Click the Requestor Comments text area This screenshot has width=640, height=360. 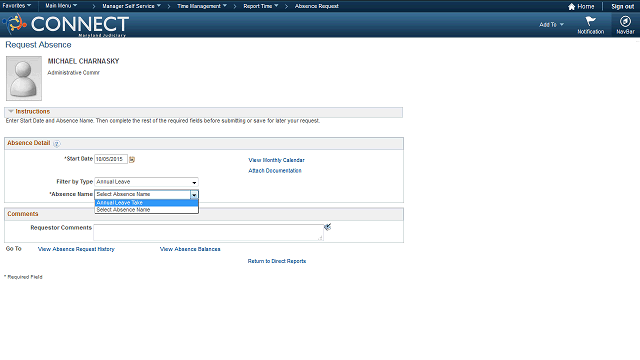click(208, 232)
